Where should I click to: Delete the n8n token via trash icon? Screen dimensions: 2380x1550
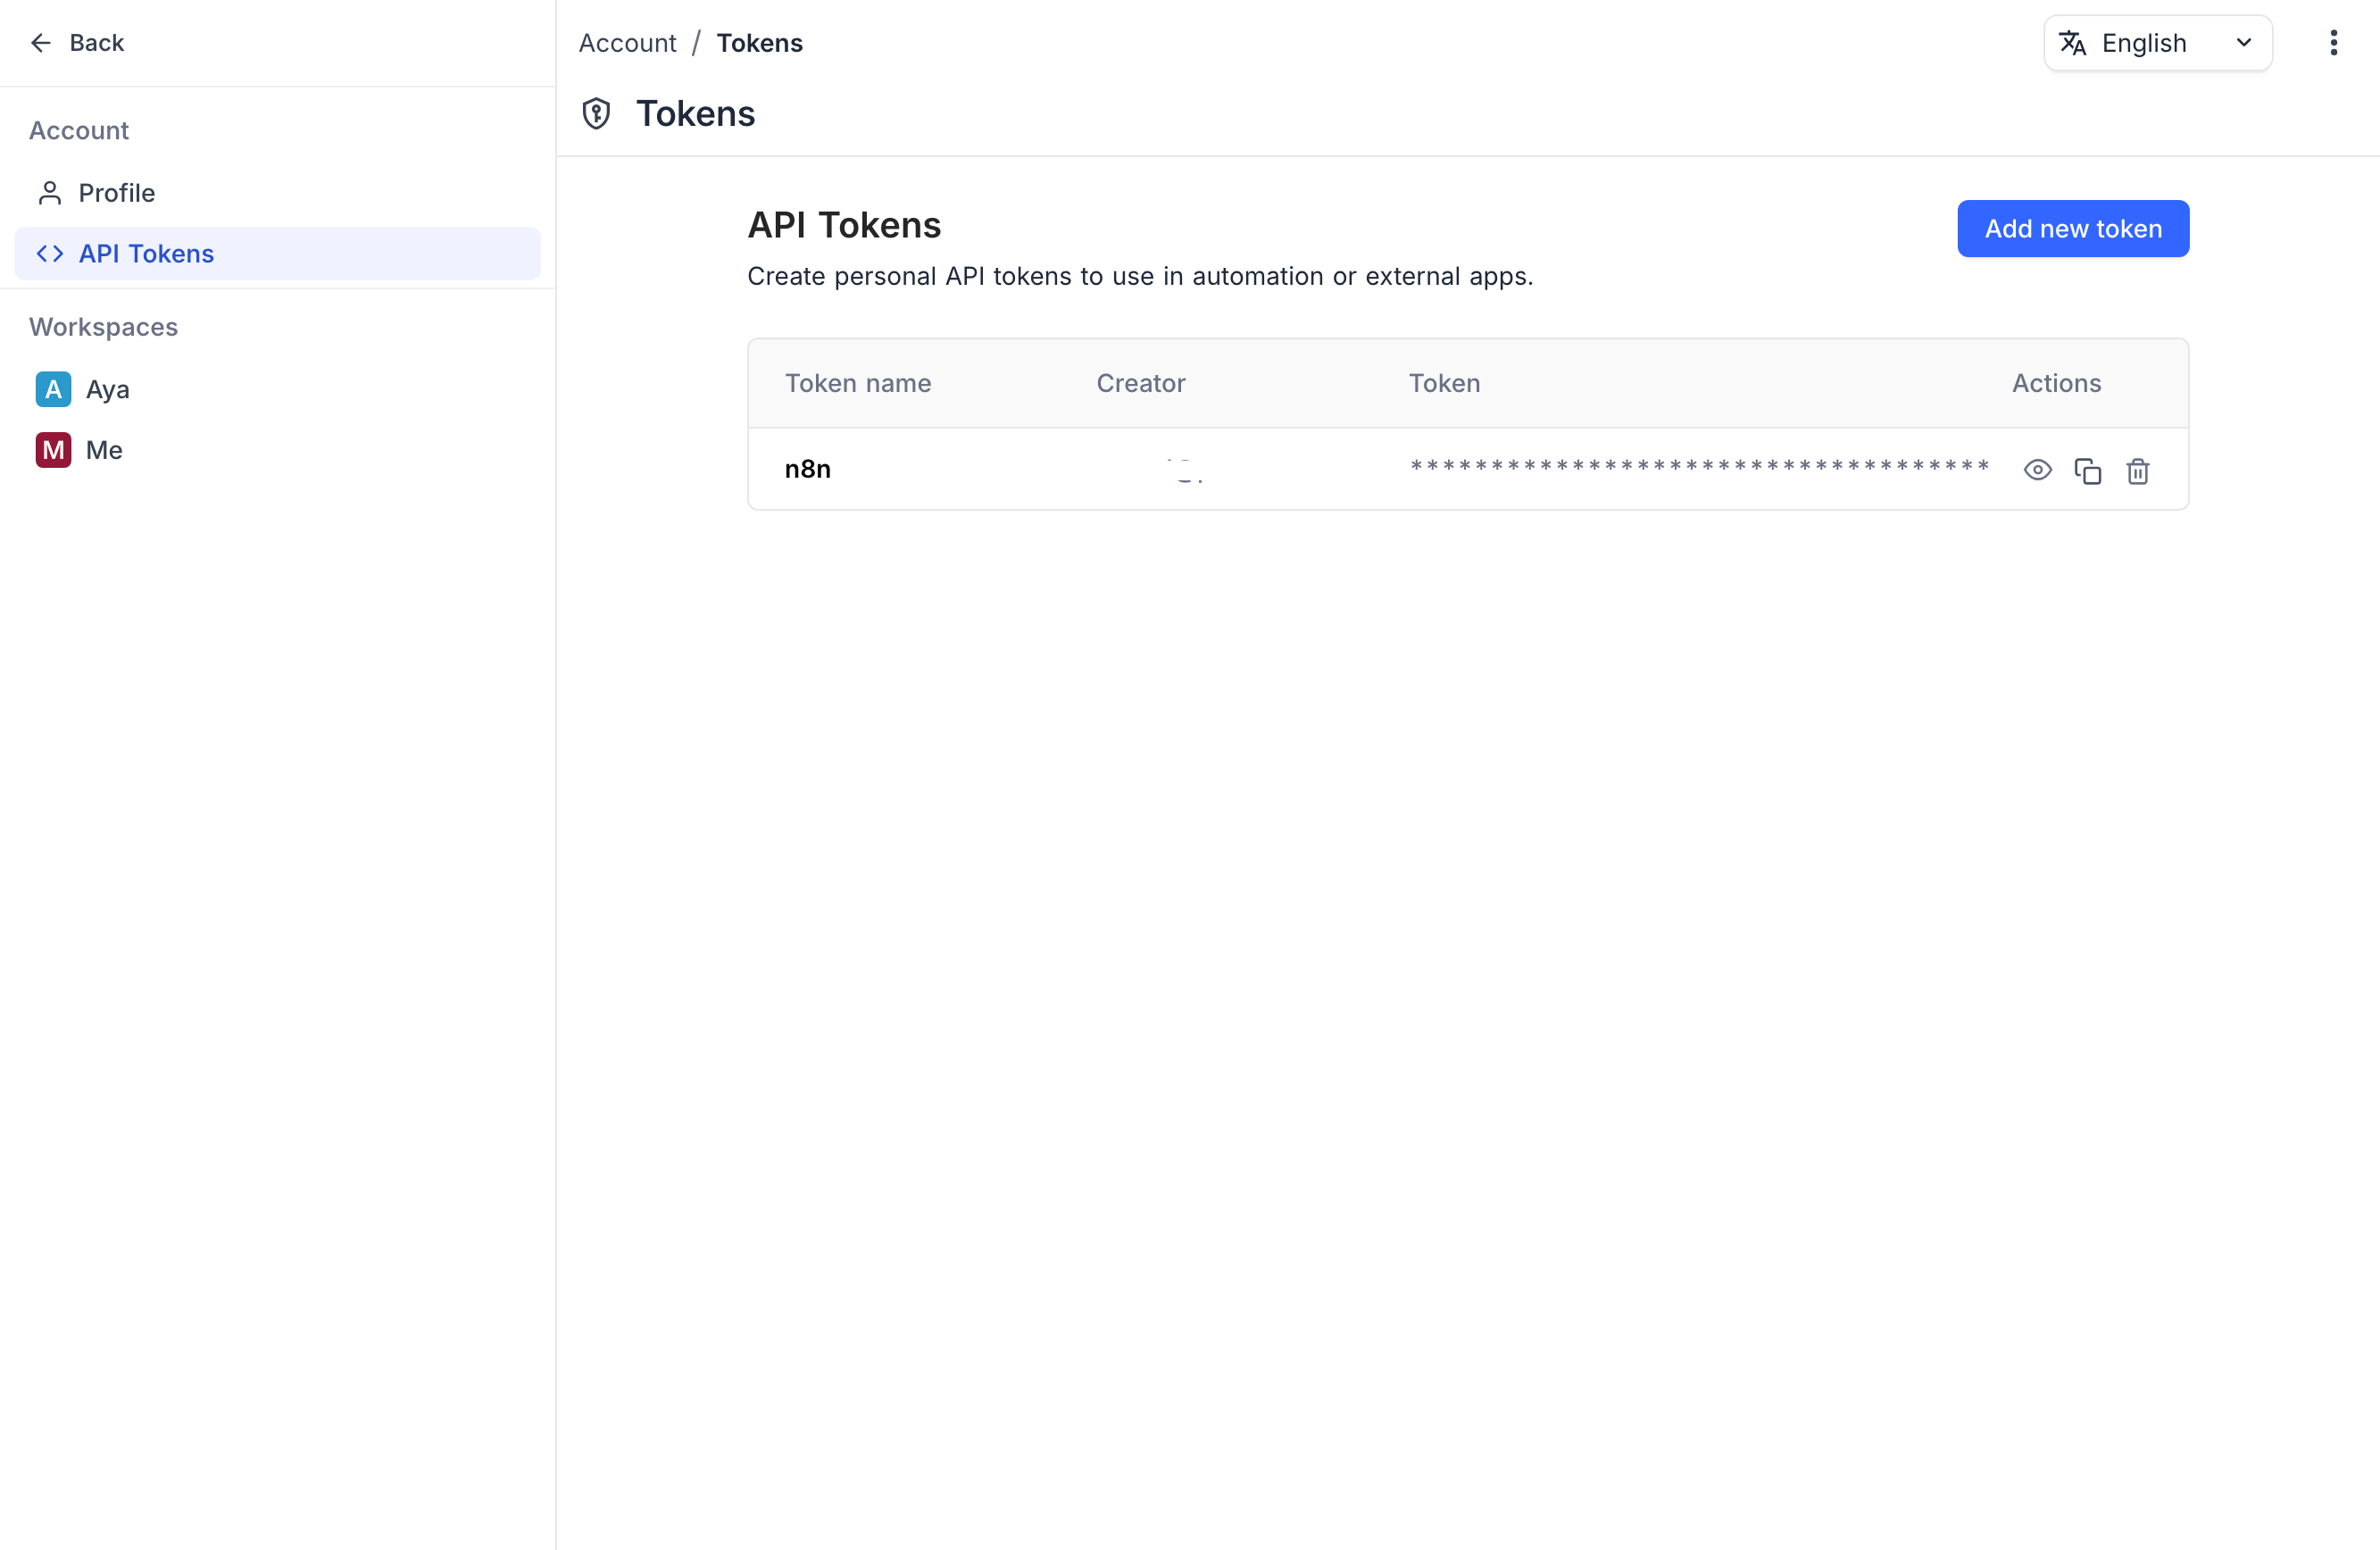click(2137, 470)
